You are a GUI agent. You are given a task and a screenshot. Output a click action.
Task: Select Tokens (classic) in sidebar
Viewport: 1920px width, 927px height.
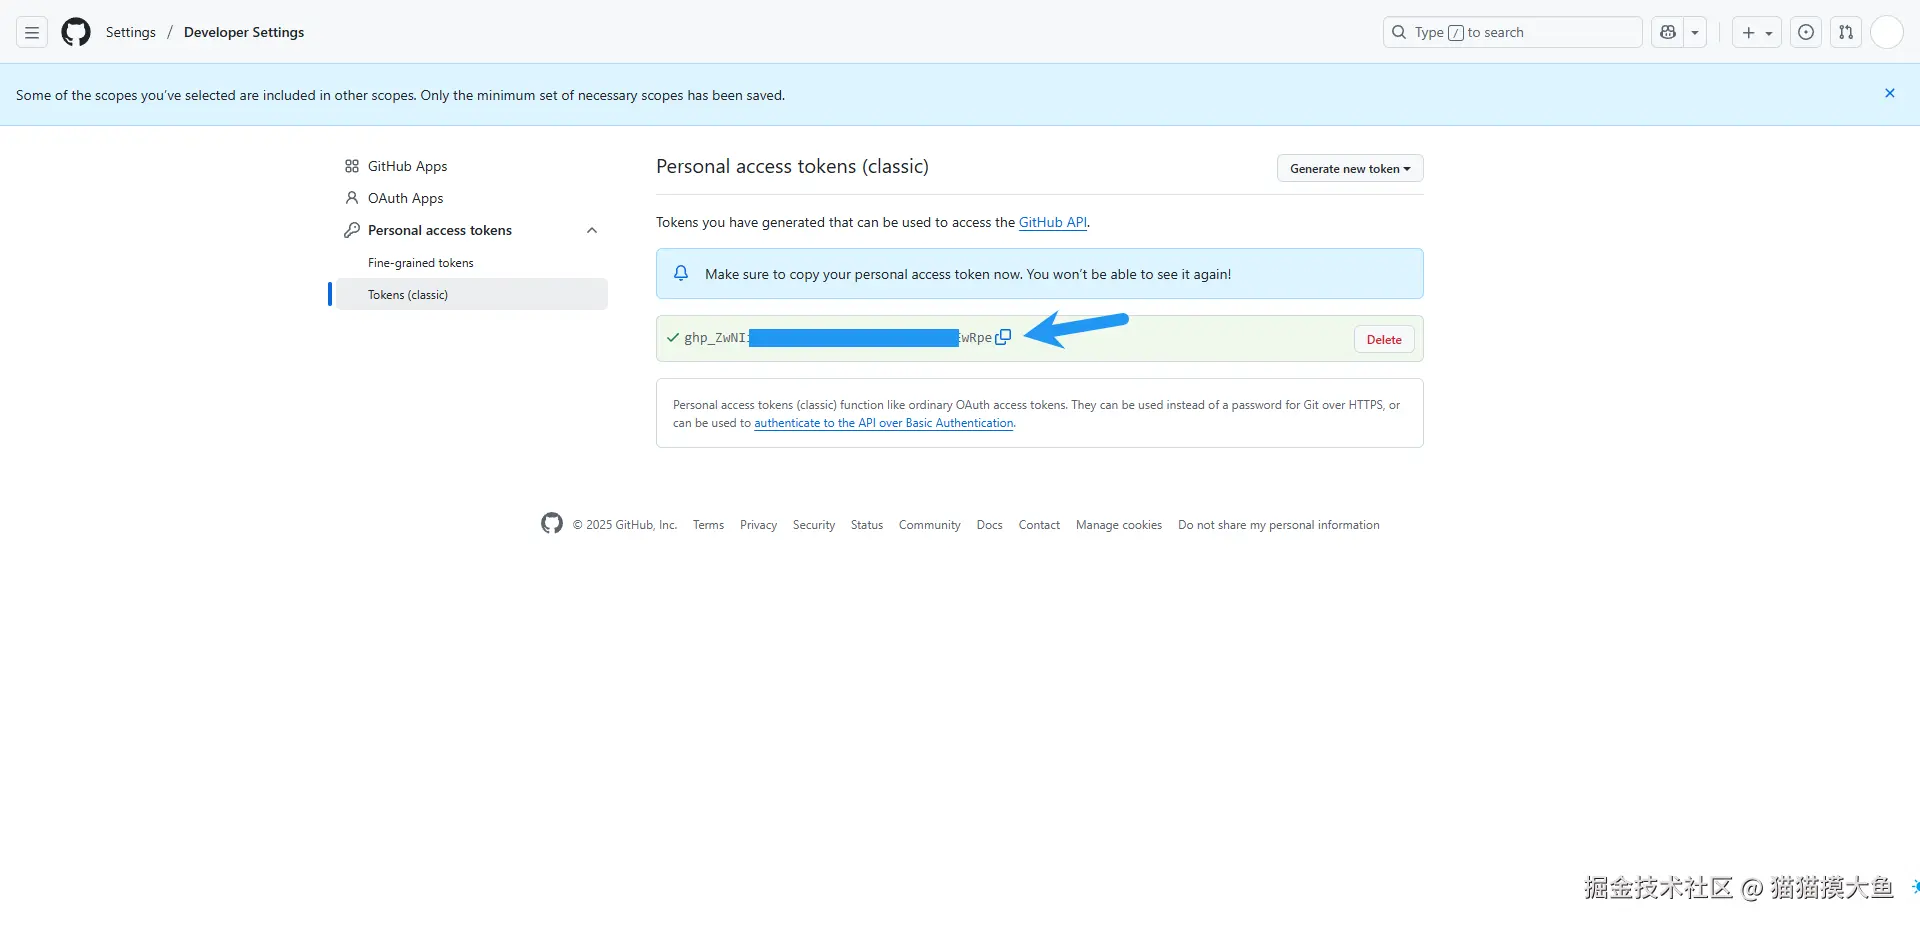tap(472, 294)
